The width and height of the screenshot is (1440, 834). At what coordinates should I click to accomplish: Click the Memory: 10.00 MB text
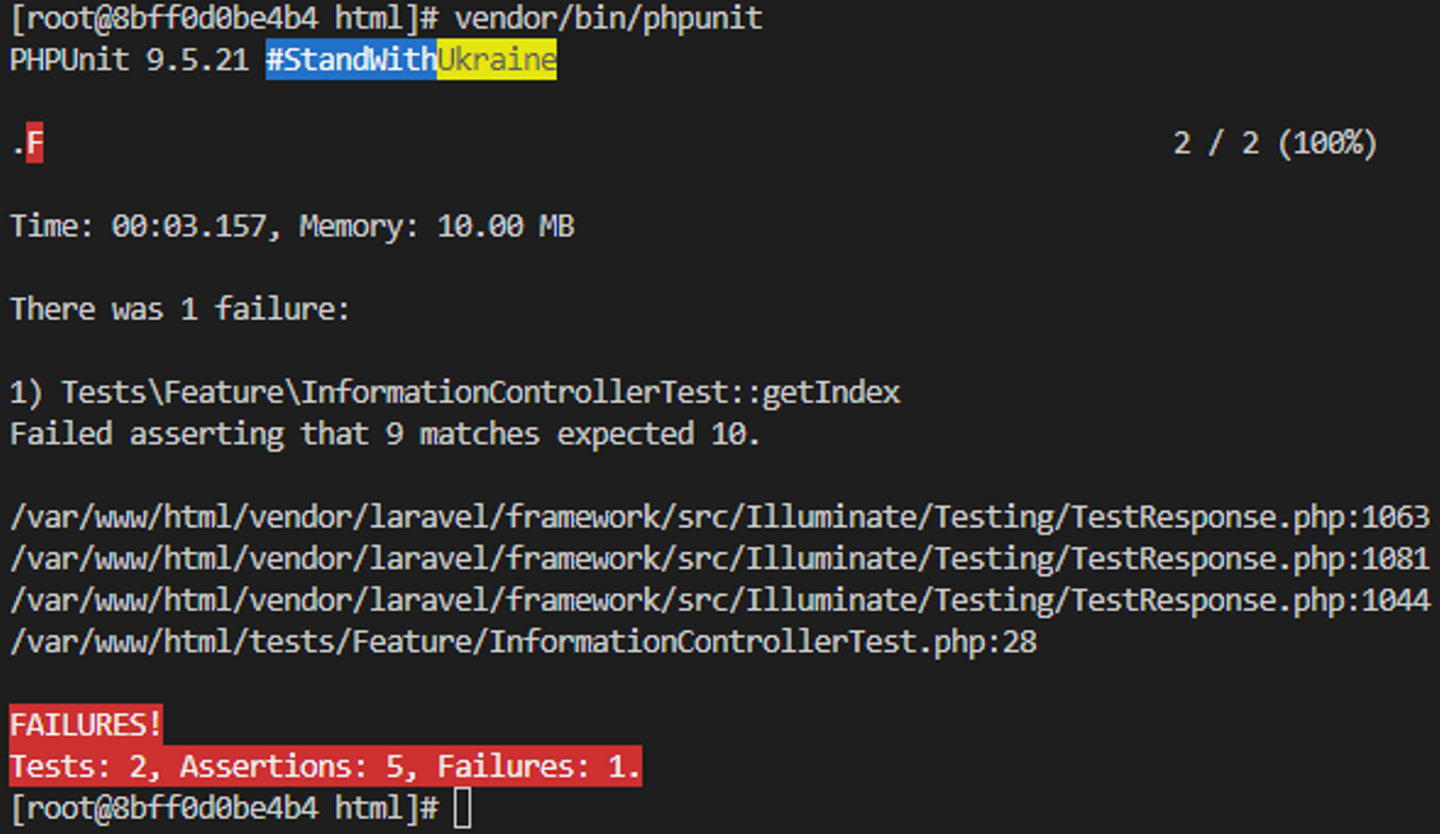436,226
